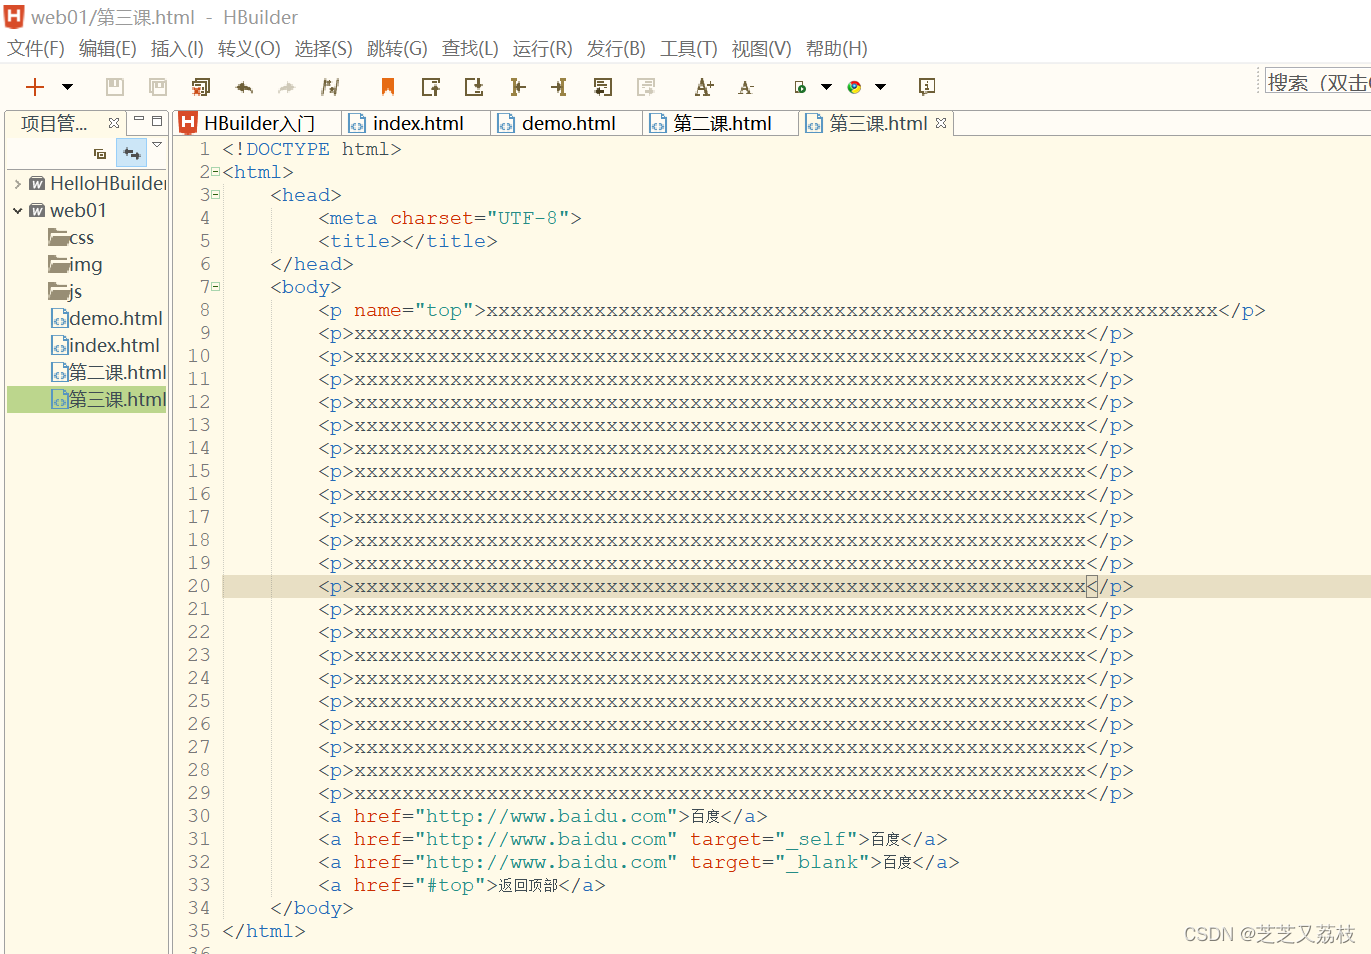Click the jump-to-previous arrow toolbar icon
The width and height of the screenshot is (1371, 954).
431,87
